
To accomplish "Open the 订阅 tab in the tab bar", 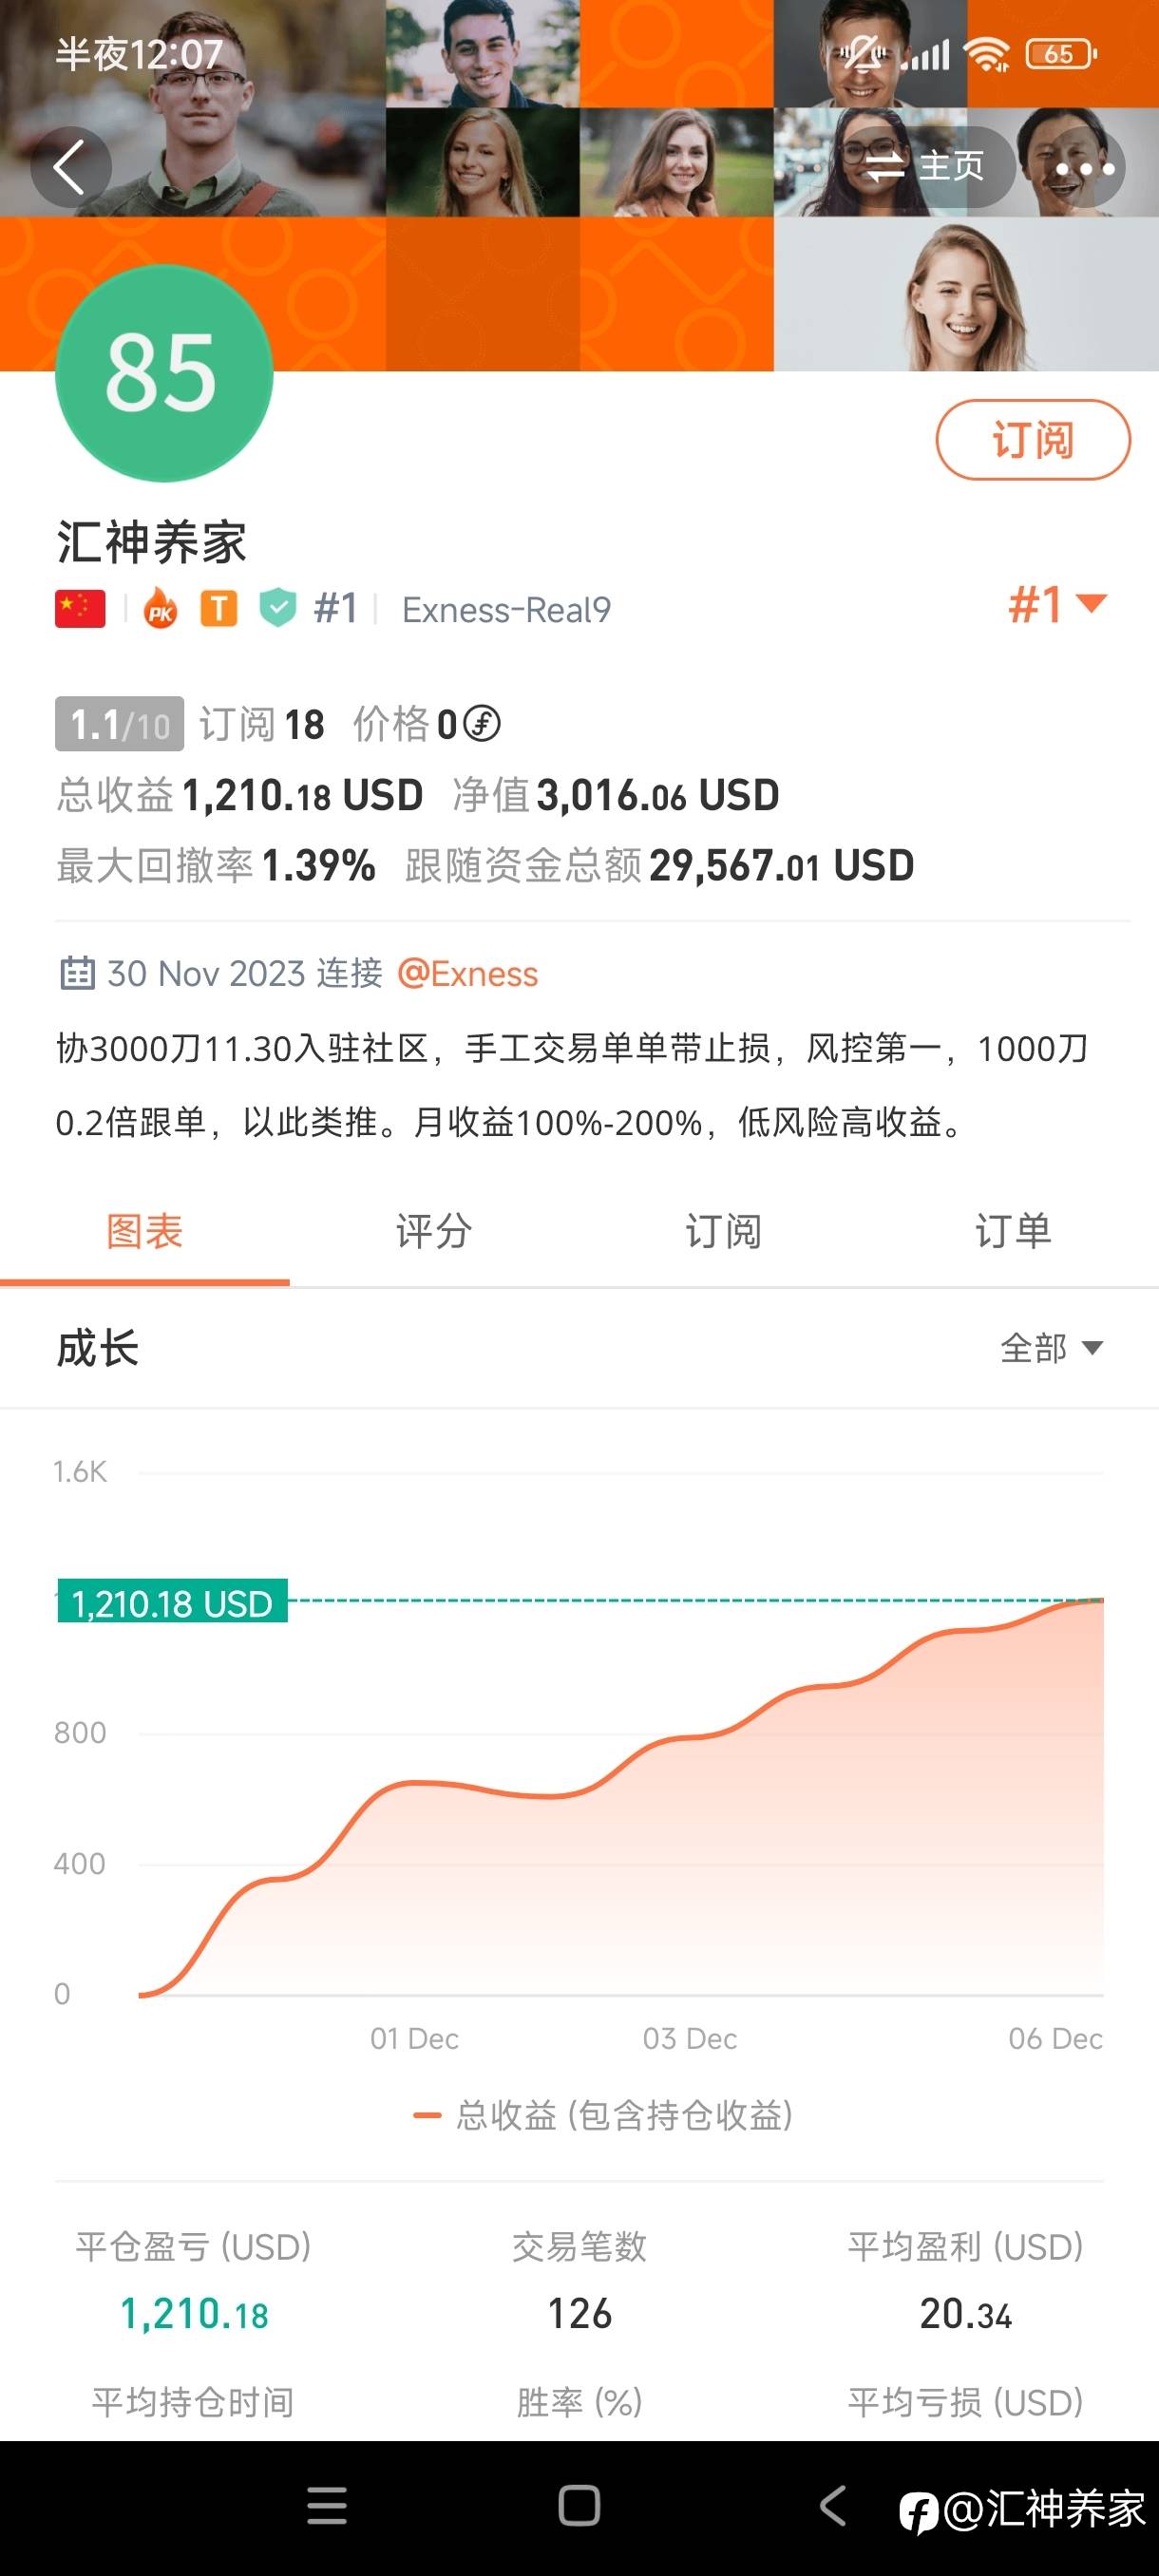I will point(723,1232).
